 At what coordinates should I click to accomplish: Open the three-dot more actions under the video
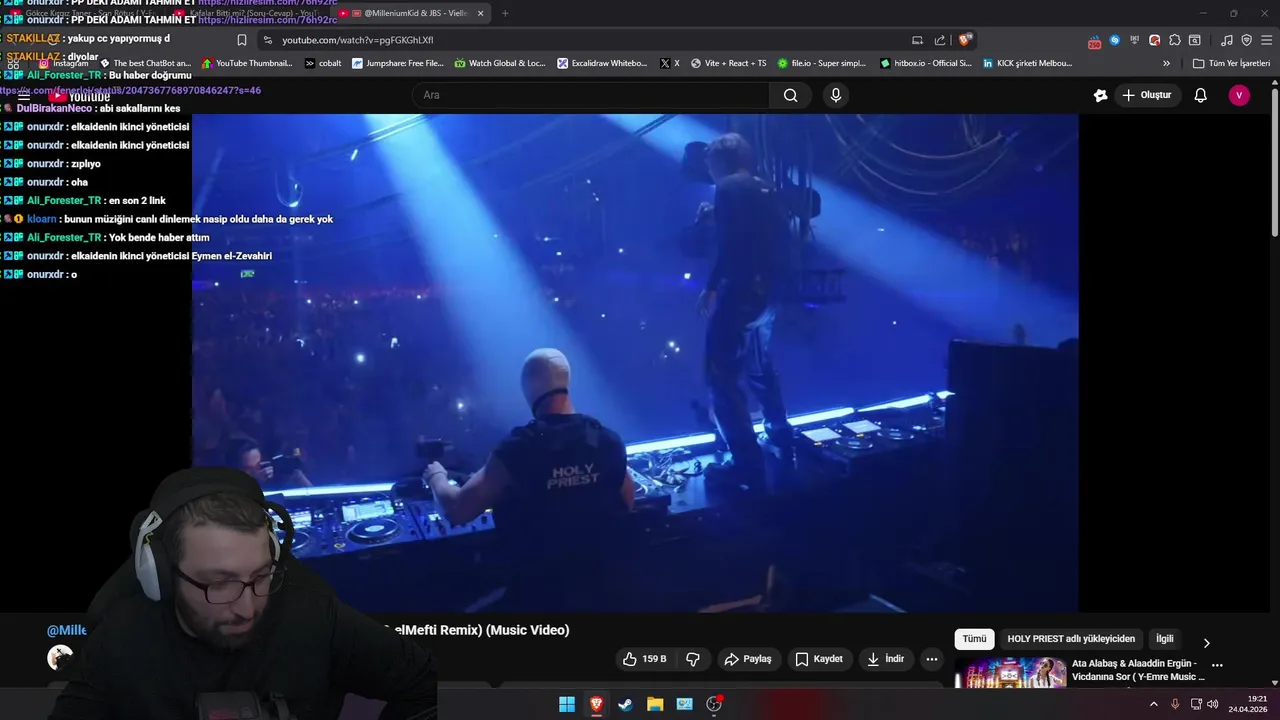click(932, 659)
